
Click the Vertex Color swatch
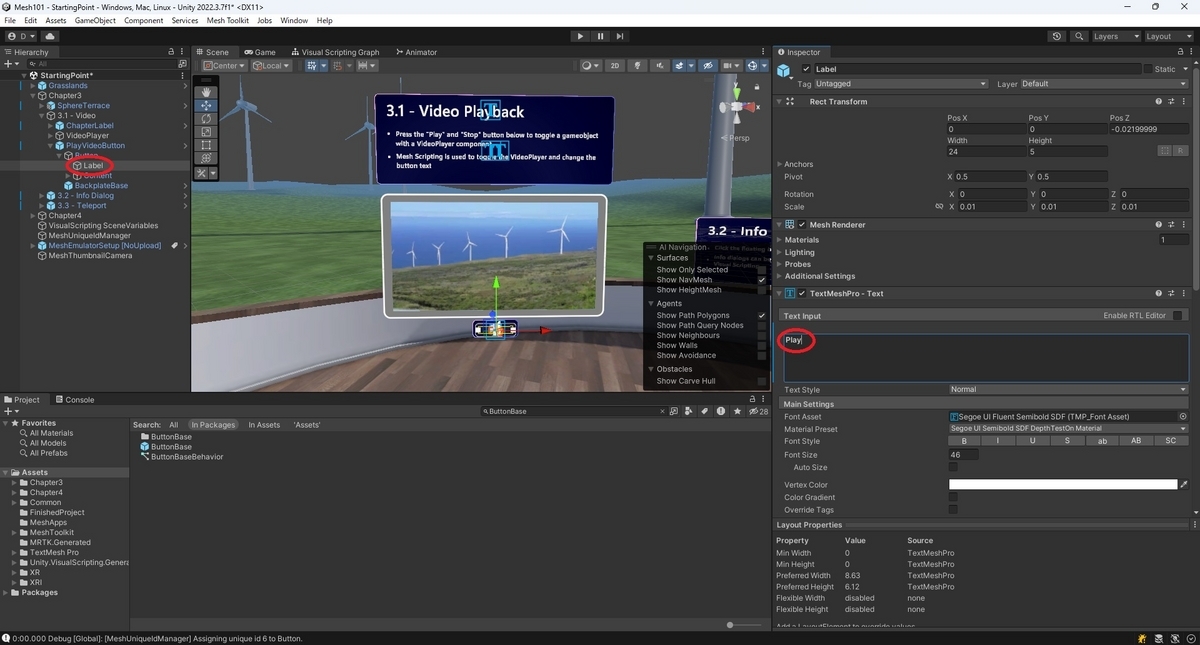pos(1063,485)
